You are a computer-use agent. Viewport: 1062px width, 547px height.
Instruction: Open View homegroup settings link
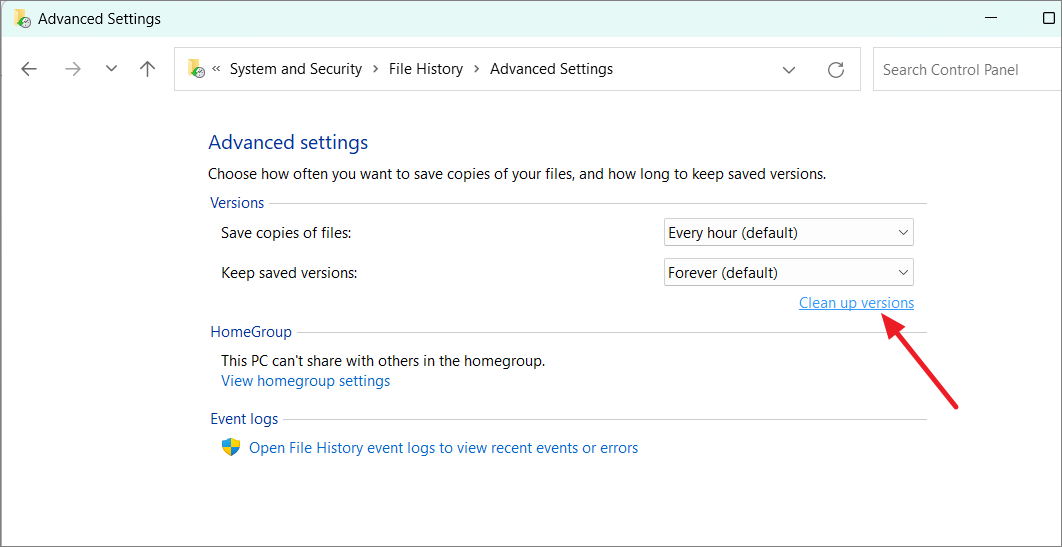coord(305,381)
